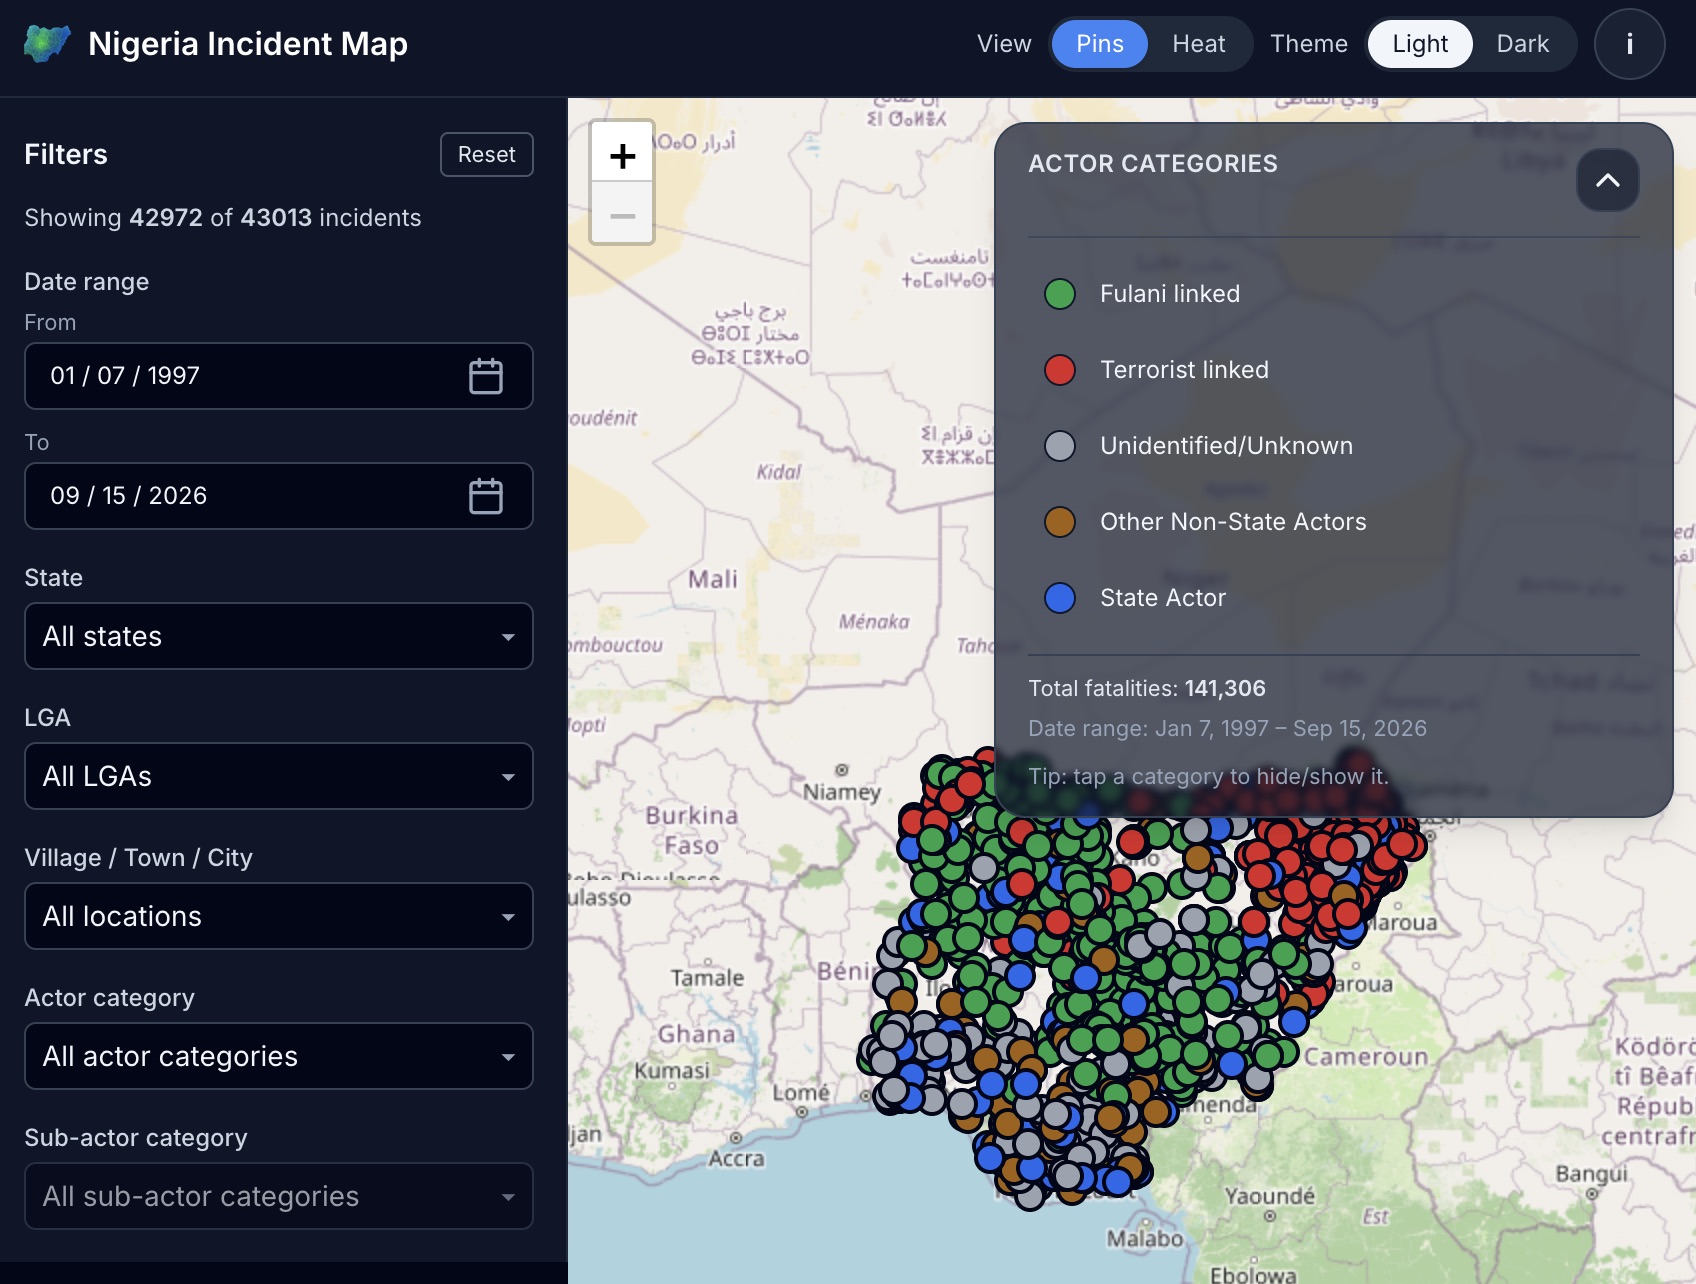Open the All locations dropdown
The width and height of the screenshot is (1696, 1284).
279,916
